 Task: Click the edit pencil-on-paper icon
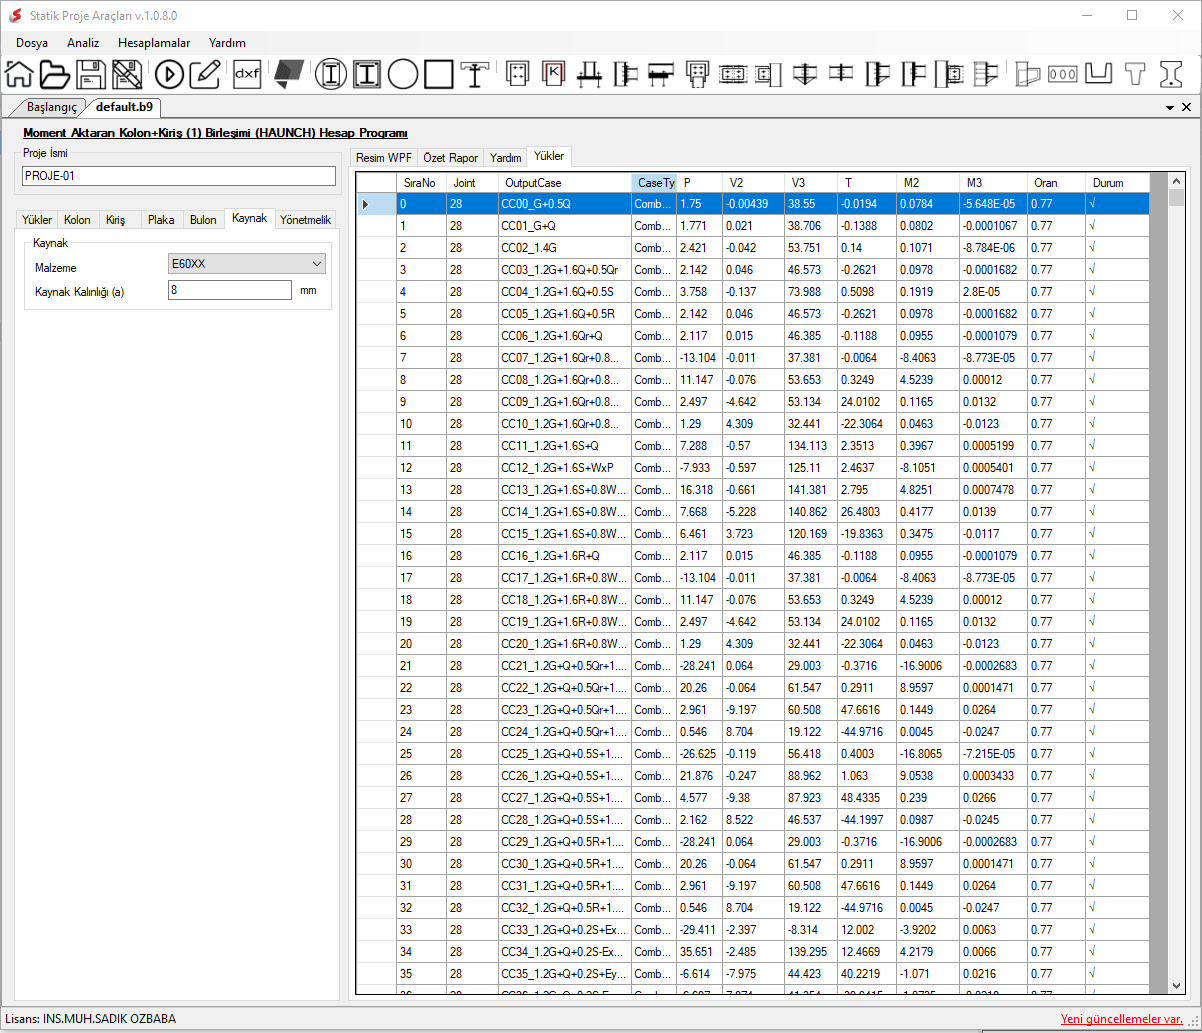204,74
